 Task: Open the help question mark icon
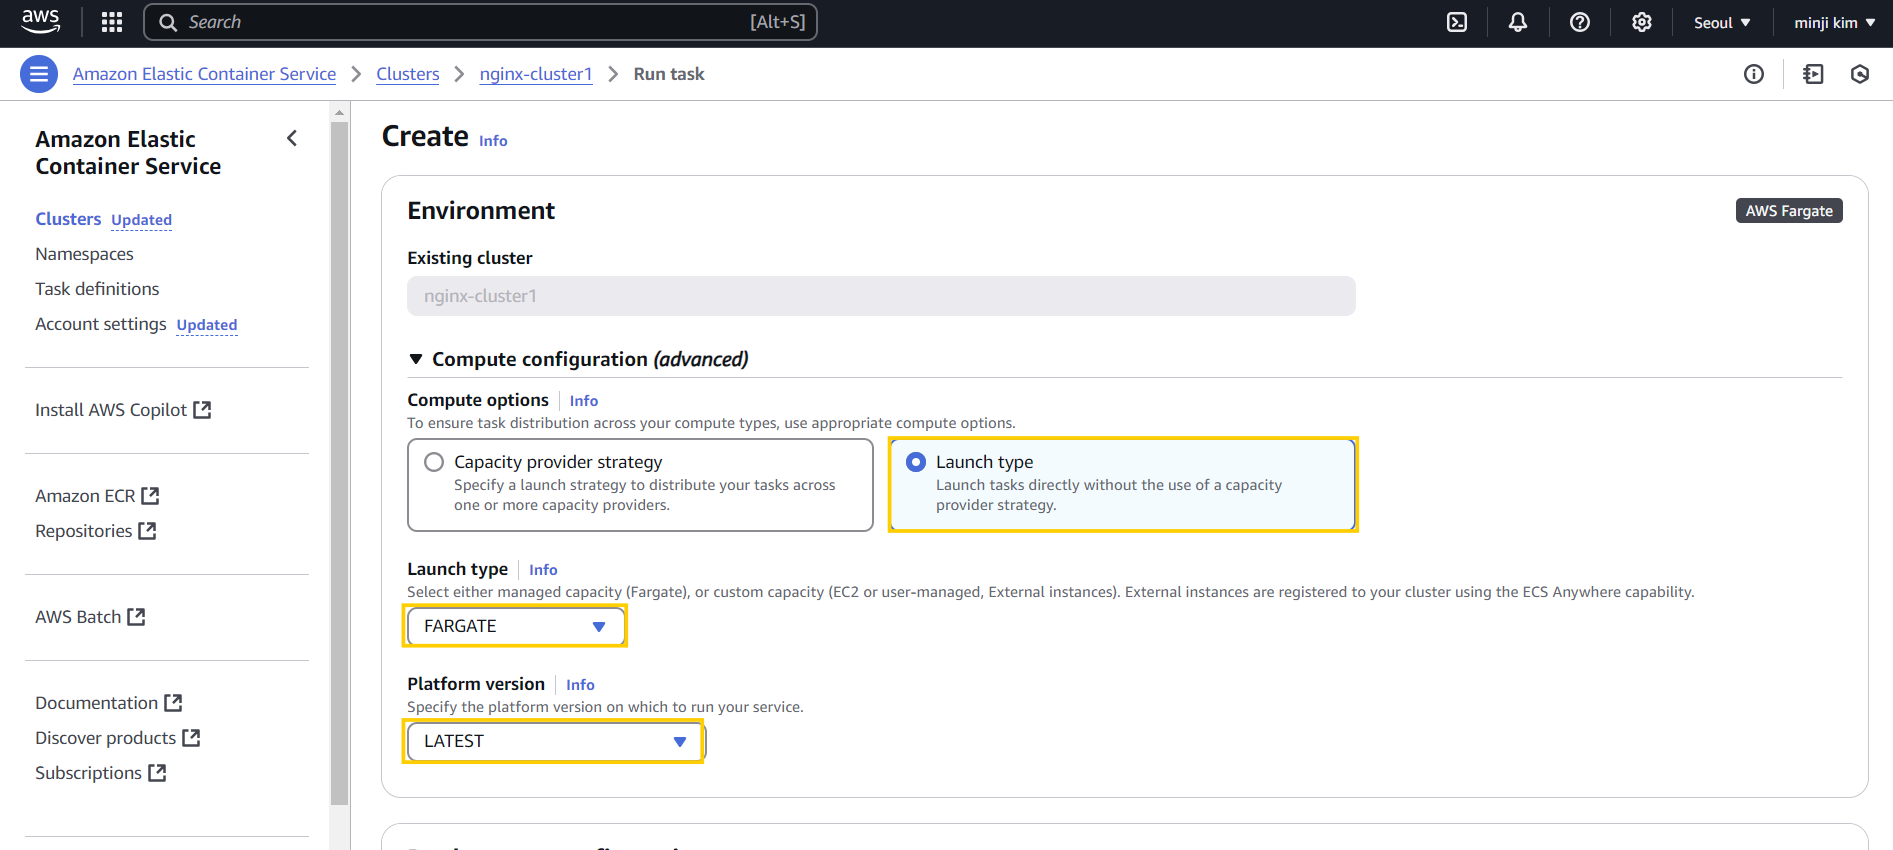point(1580,22)
